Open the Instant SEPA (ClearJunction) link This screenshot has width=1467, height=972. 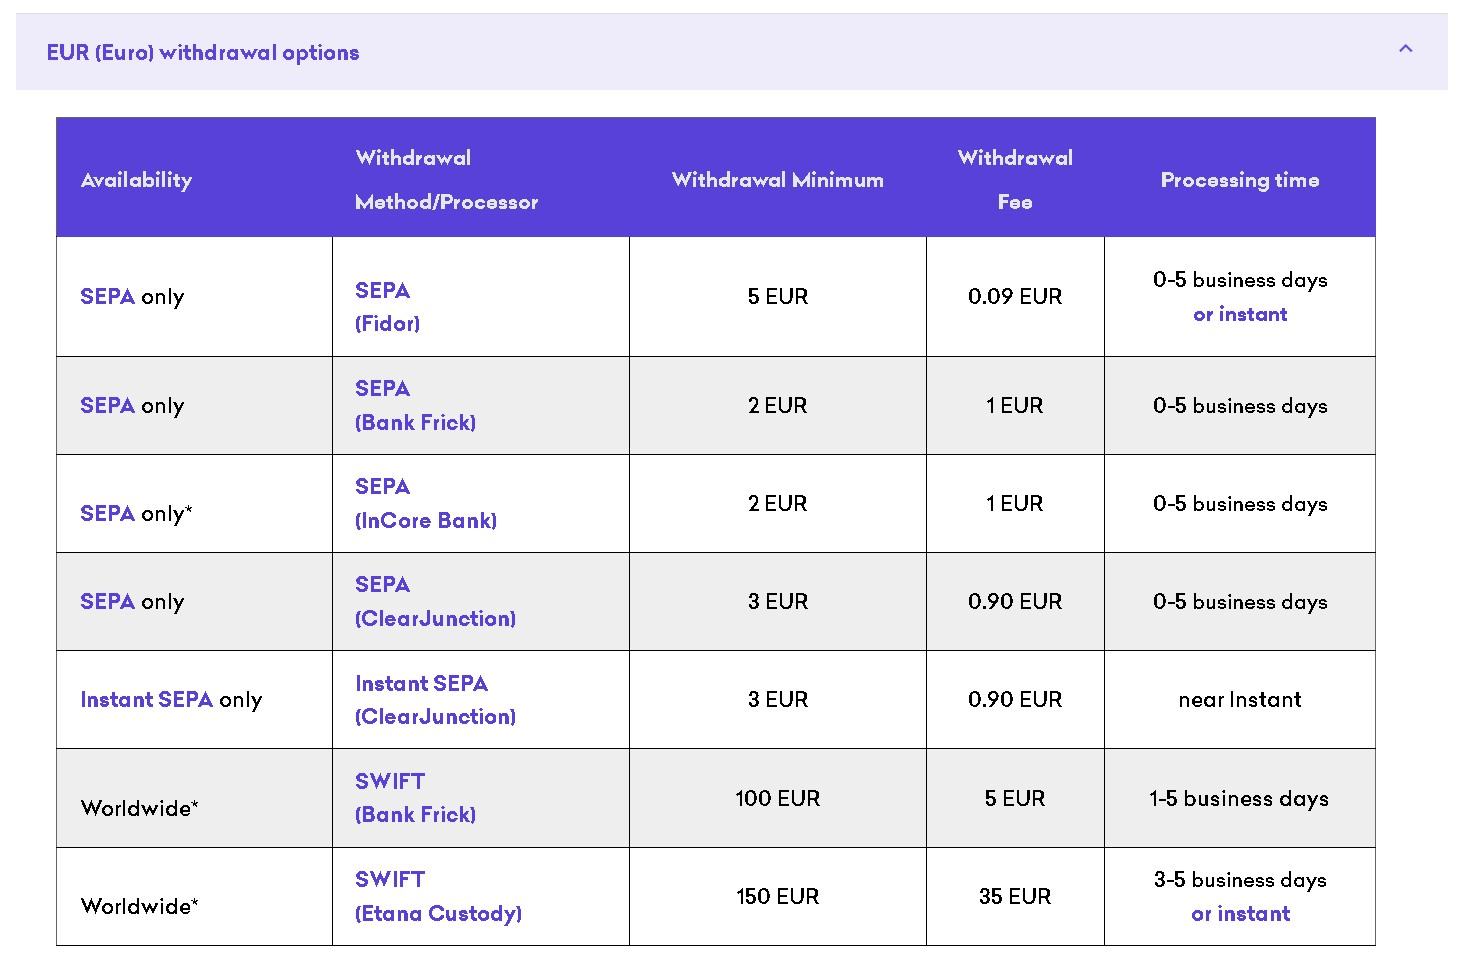coord(435,700)
